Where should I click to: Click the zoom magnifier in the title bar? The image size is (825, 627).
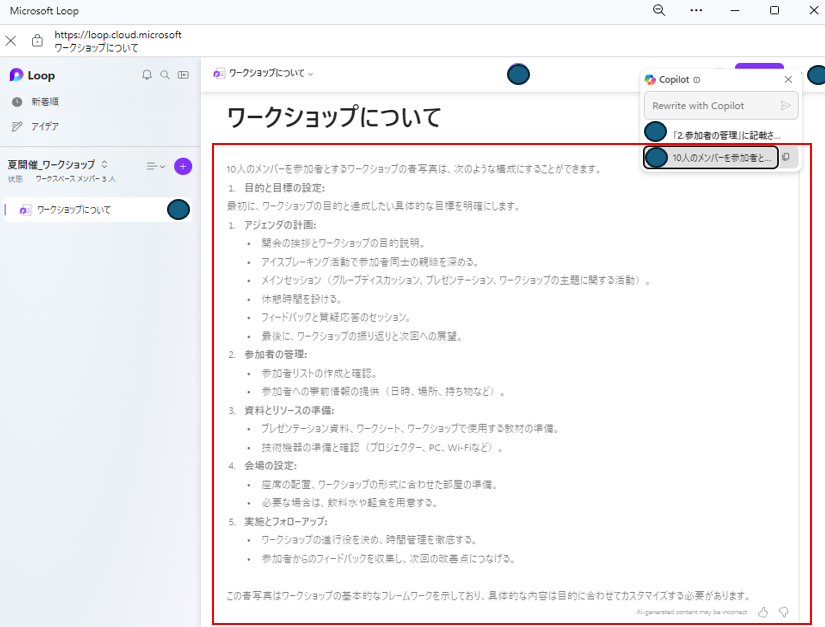point(658,11)
